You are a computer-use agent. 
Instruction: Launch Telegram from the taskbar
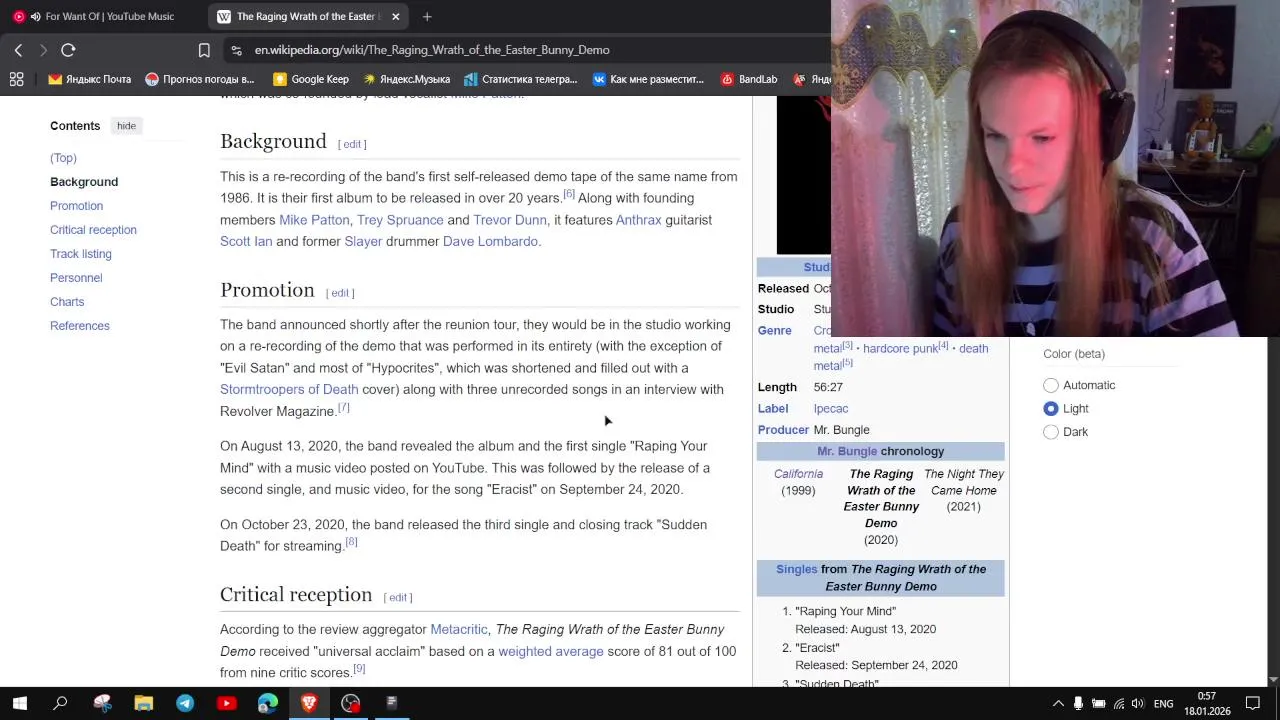[185, 703]
